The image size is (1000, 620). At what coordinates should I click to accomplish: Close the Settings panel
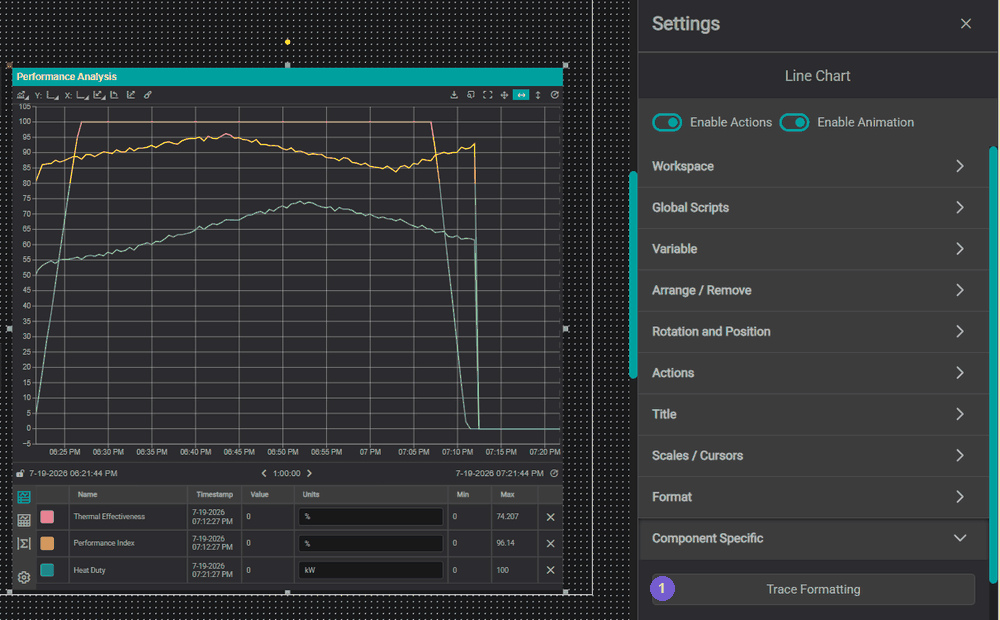click(x=966, y=24)
